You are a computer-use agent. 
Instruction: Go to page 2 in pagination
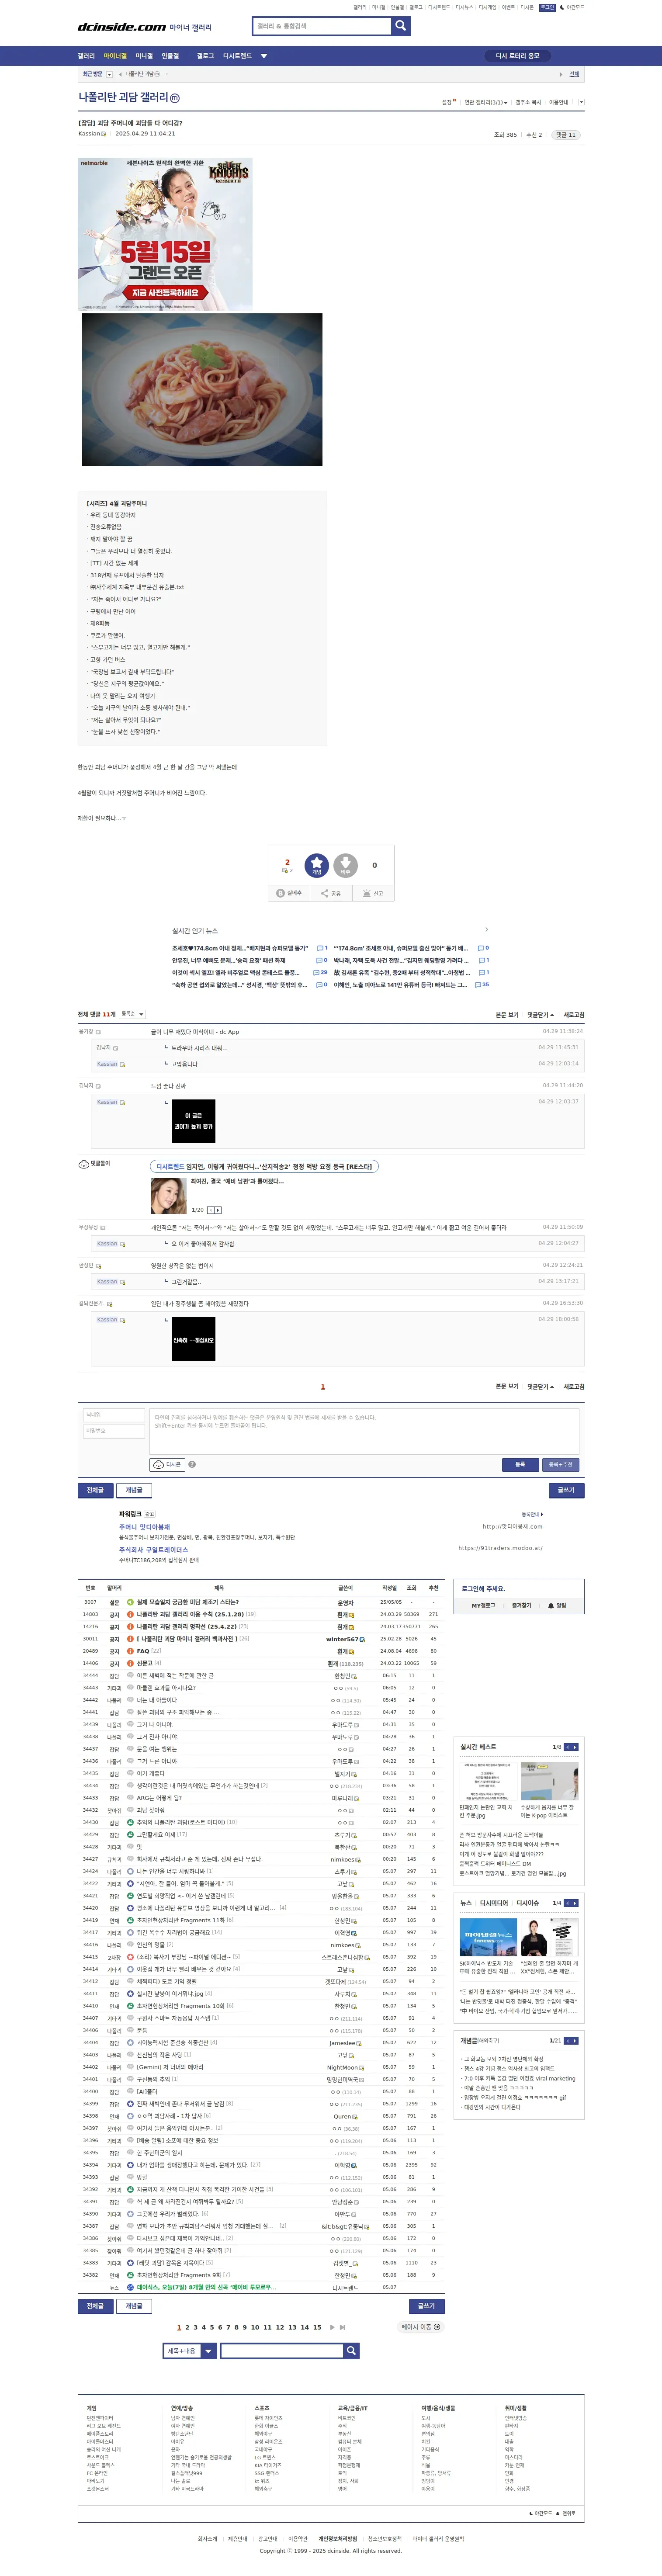coord(187,2327)
